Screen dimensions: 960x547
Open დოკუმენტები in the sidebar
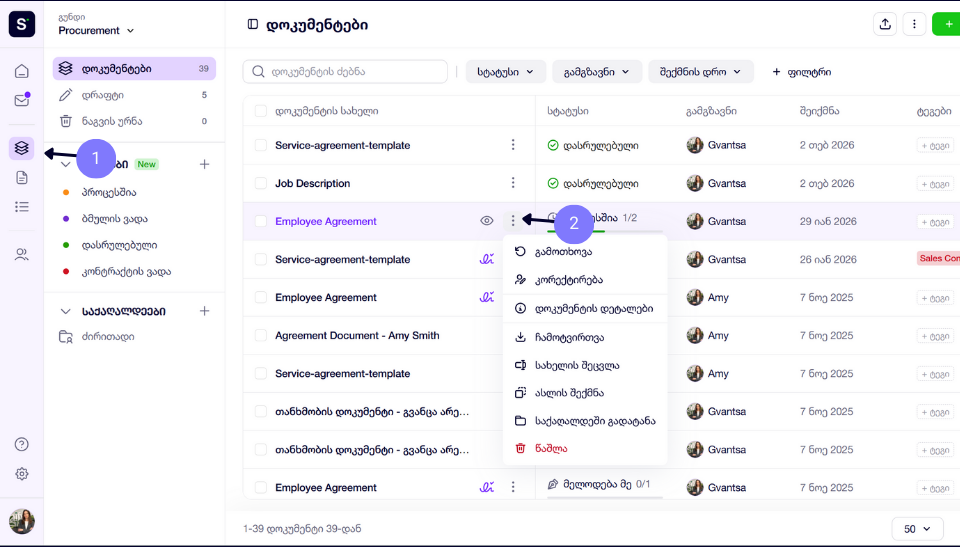coord(134,69)
